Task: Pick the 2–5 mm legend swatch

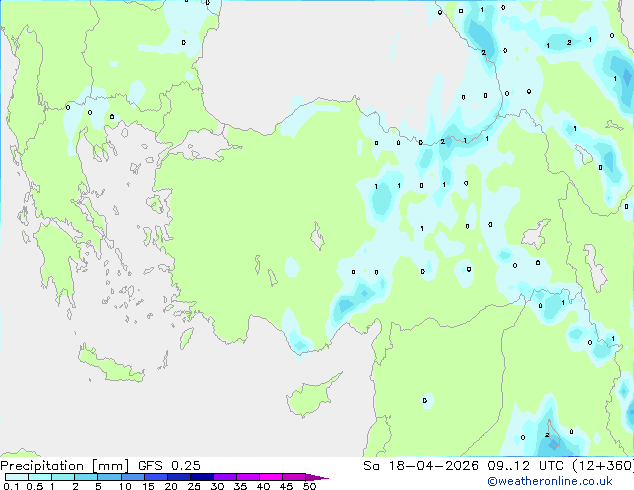Action: click(x=86, y=477)
